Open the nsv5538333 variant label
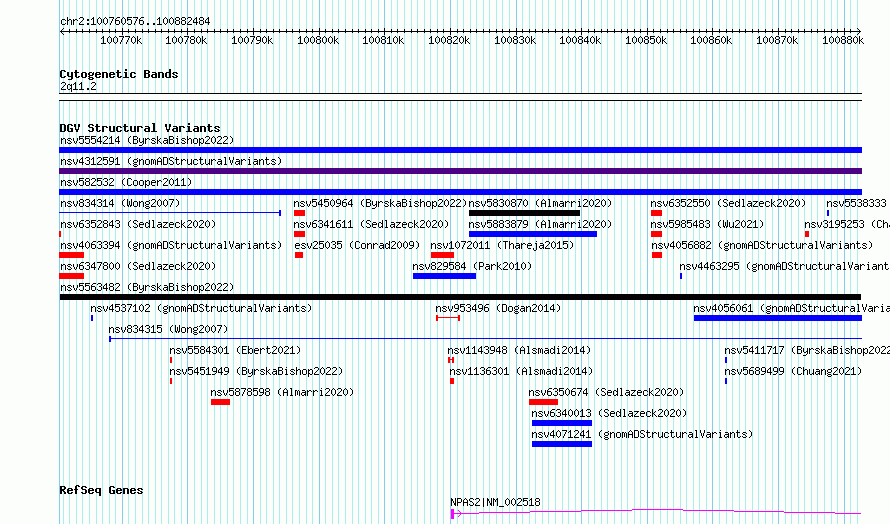Viewport: 890px width, 524px height. tap(856, 203)
